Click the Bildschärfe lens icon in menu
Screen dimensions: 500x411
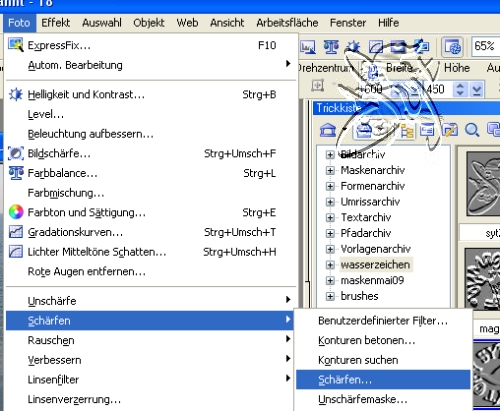coord(16,154)
